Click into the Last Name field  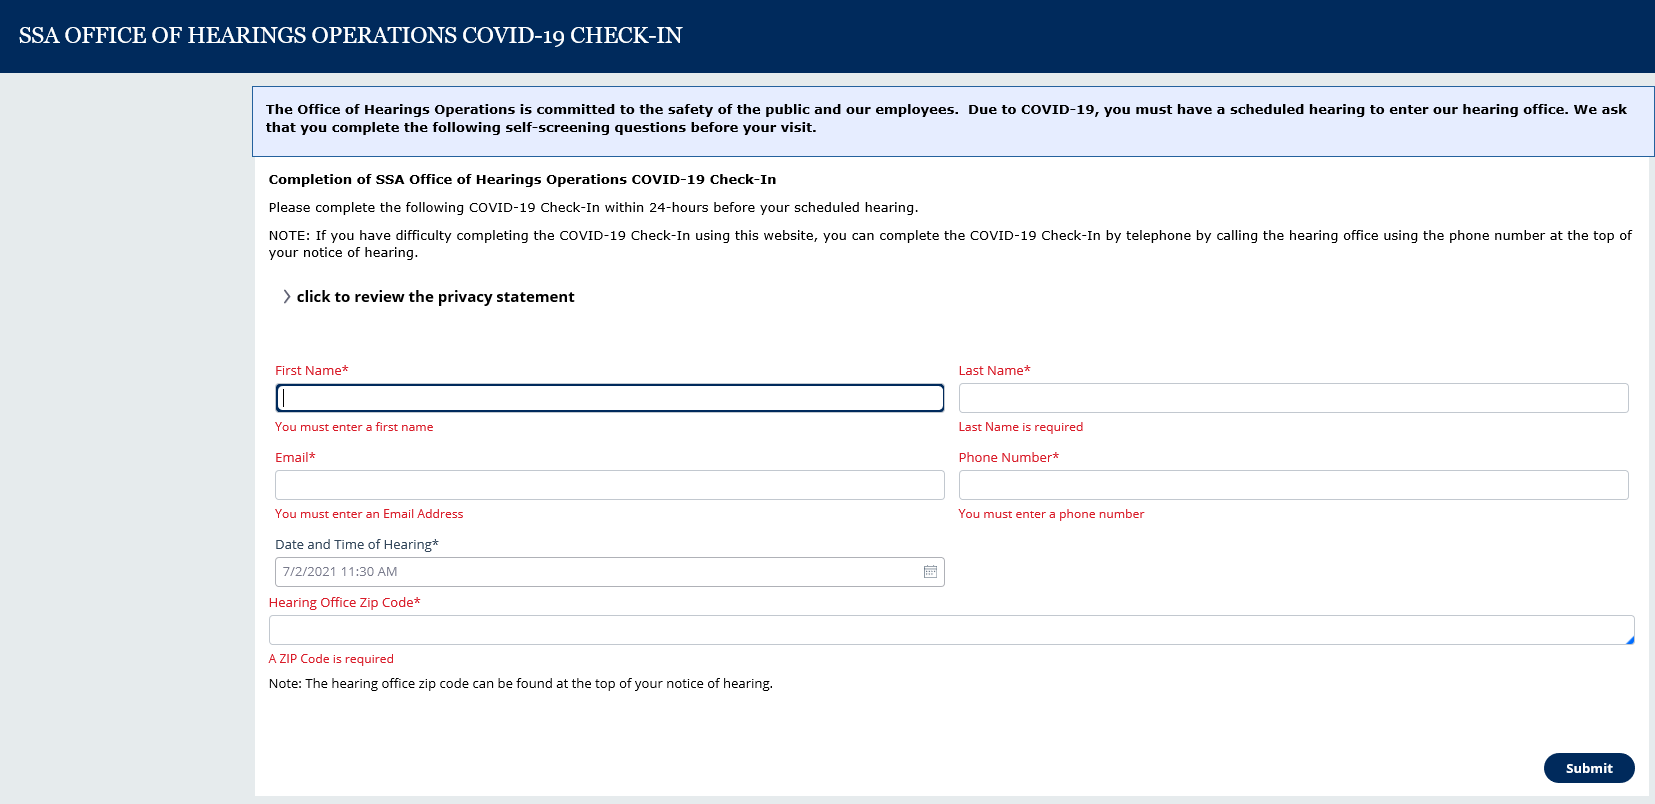(x=1292, y=398)
